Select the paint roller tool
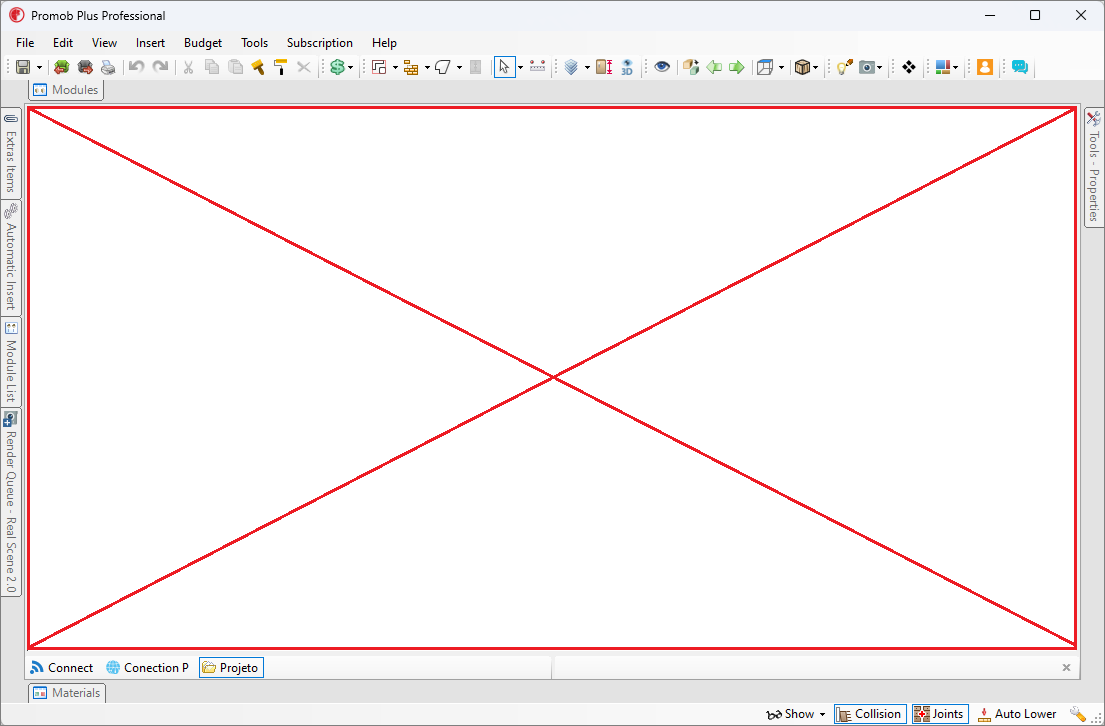The width and height of the screenshot is (1105, 726). point(280,67)
